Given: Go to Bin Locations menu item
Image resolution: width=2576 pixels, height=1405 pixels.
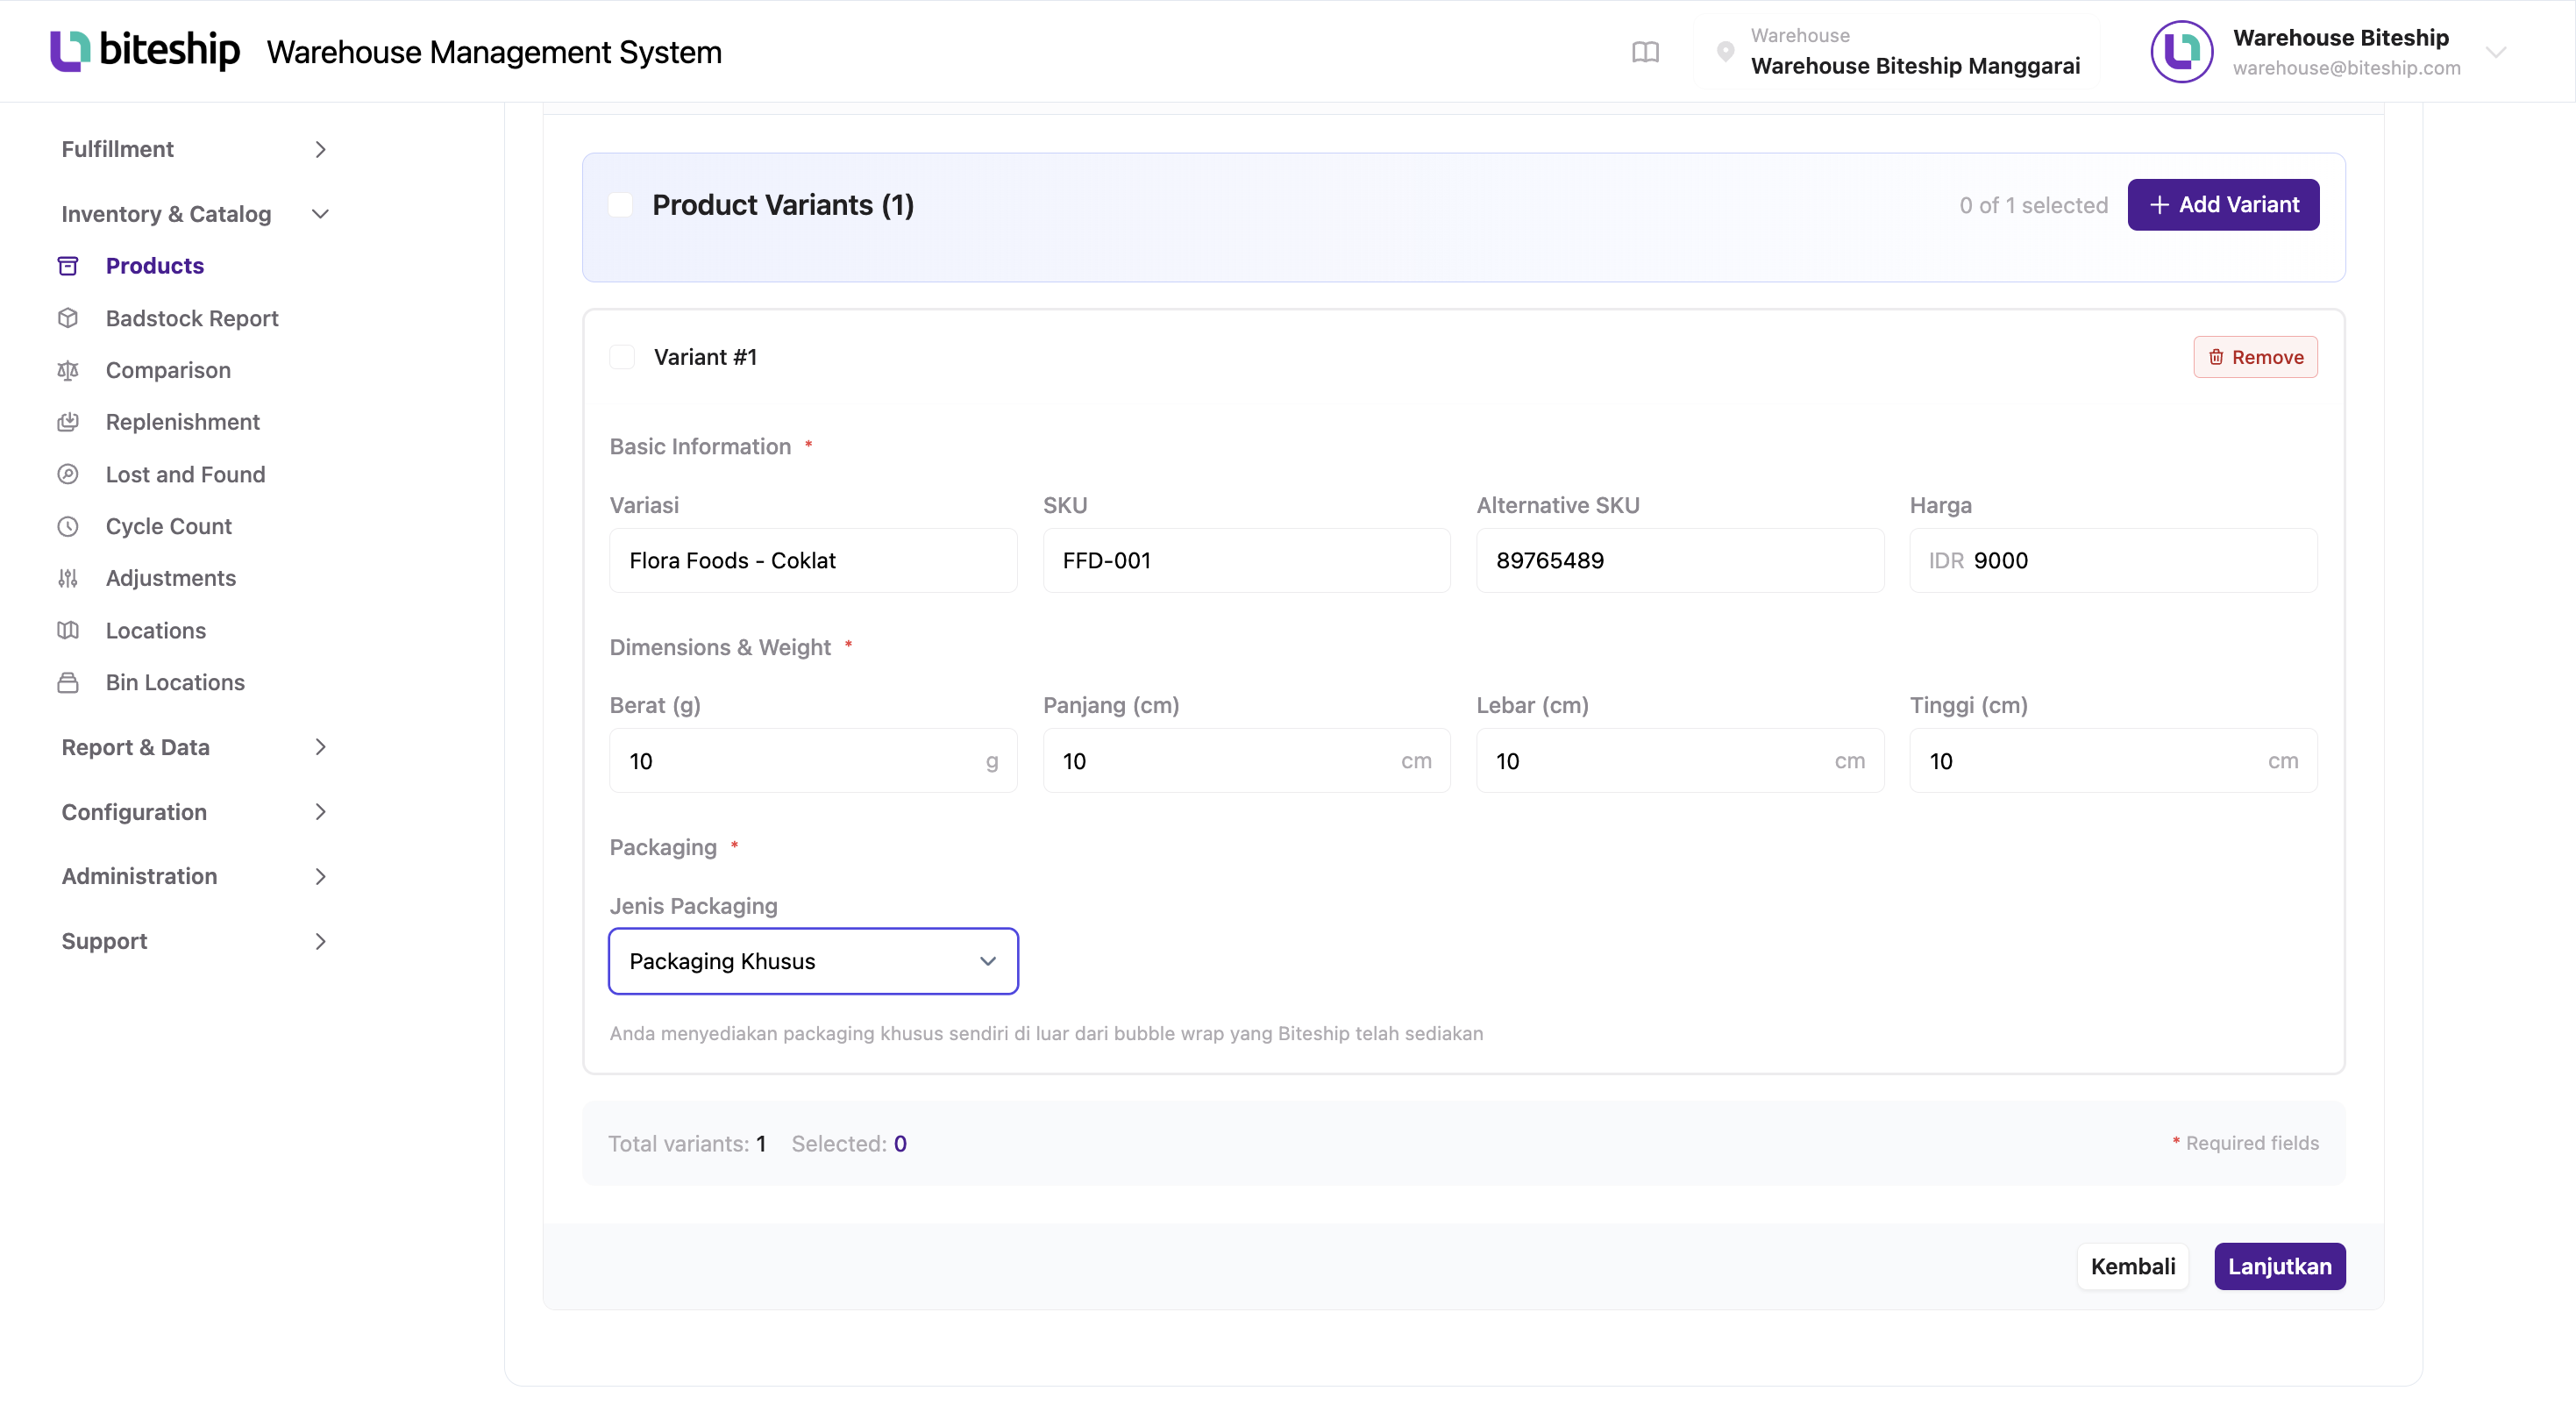Looking at the screenshot, I should [175, 682].
